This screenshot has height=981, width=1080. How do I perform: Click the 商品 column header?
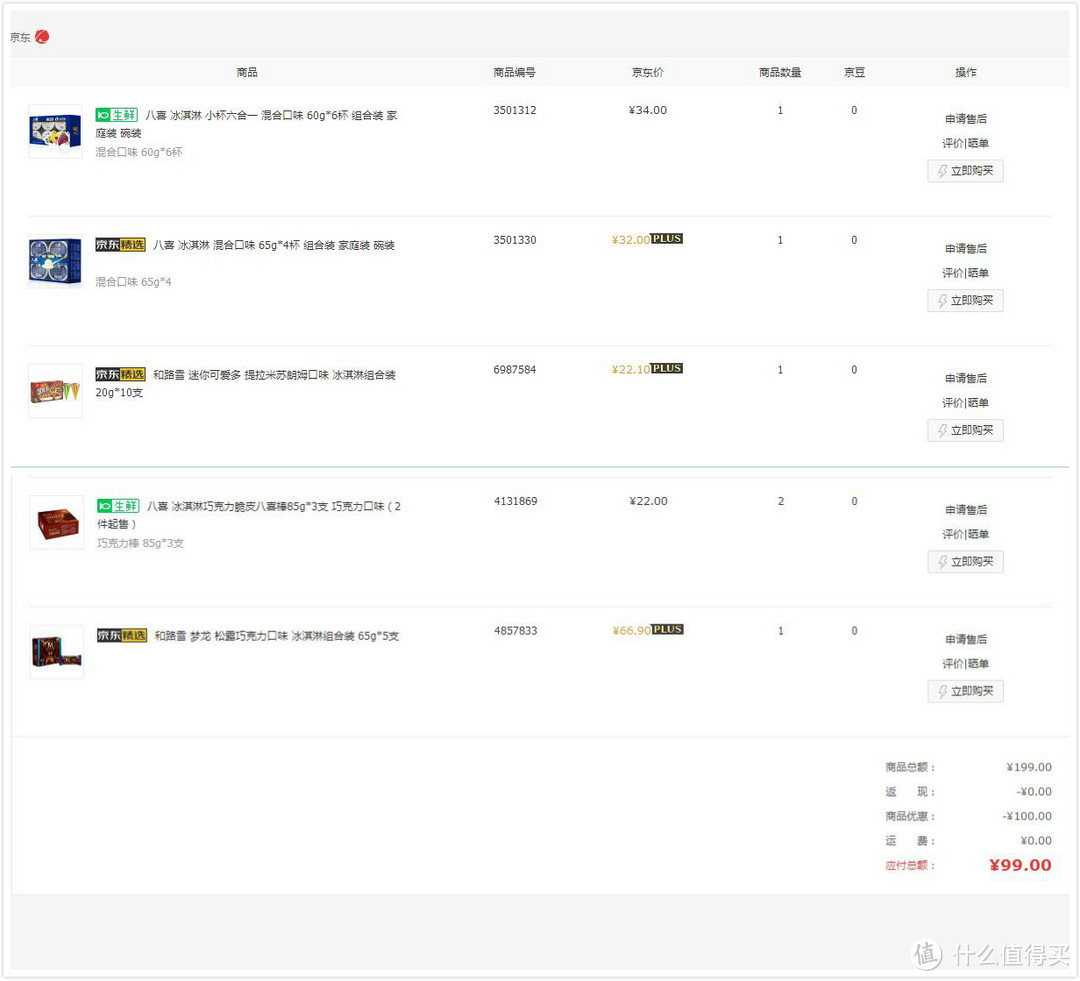[247, 72]
